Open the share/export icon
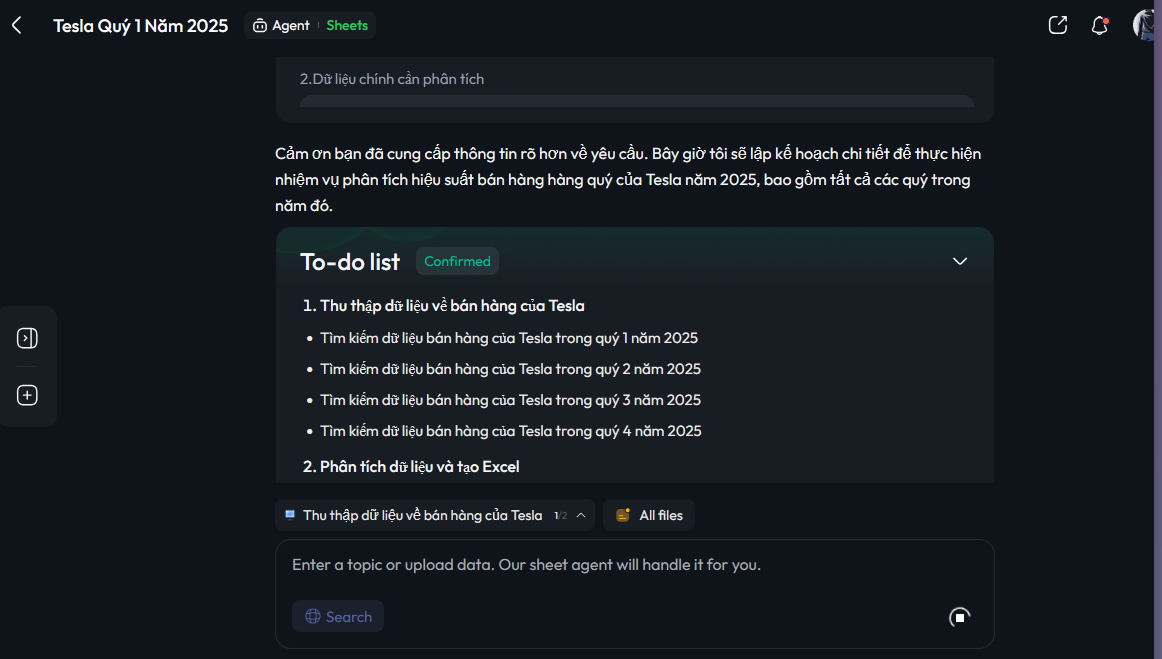The image size is (1162, 659). pos(1058,25)
